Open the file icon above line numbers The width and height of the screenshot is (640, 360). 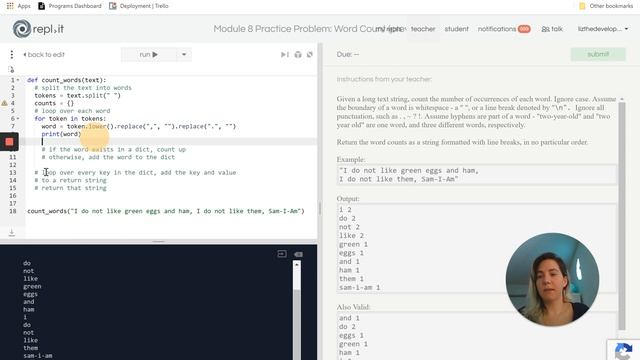pos(11,69)
